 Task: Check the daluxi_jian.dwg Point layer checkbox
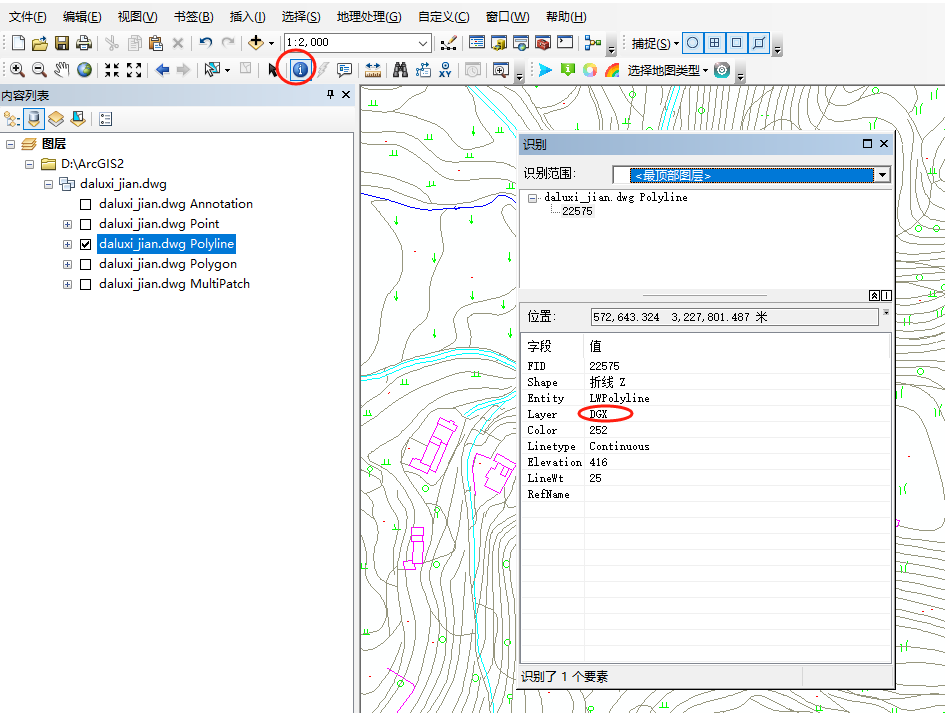pyautogui.click(x=85, y=223)
